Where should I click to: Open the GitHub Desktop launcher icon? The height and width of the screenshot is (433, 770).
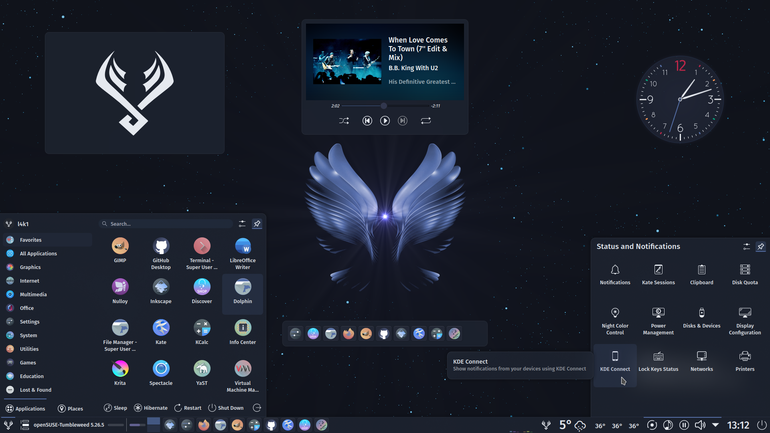(161, 253)
